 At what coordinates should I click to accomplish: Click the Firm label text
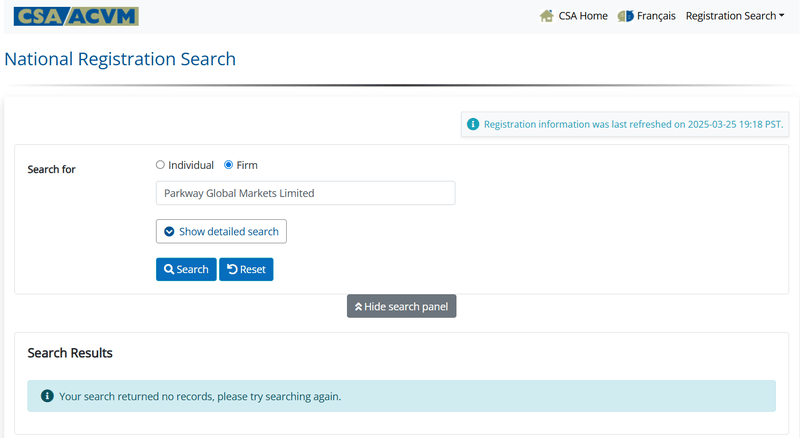point(247,165)
